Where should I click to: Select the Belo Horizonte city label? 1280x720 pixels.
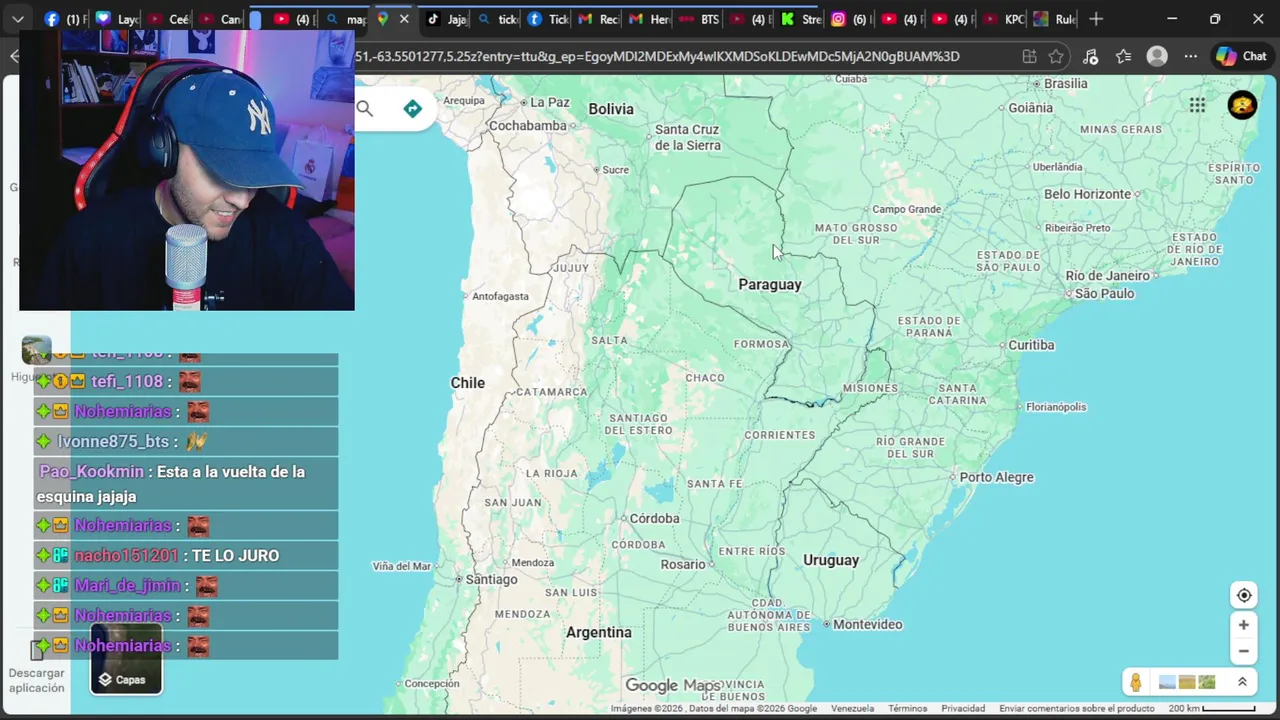[1088, 194]
